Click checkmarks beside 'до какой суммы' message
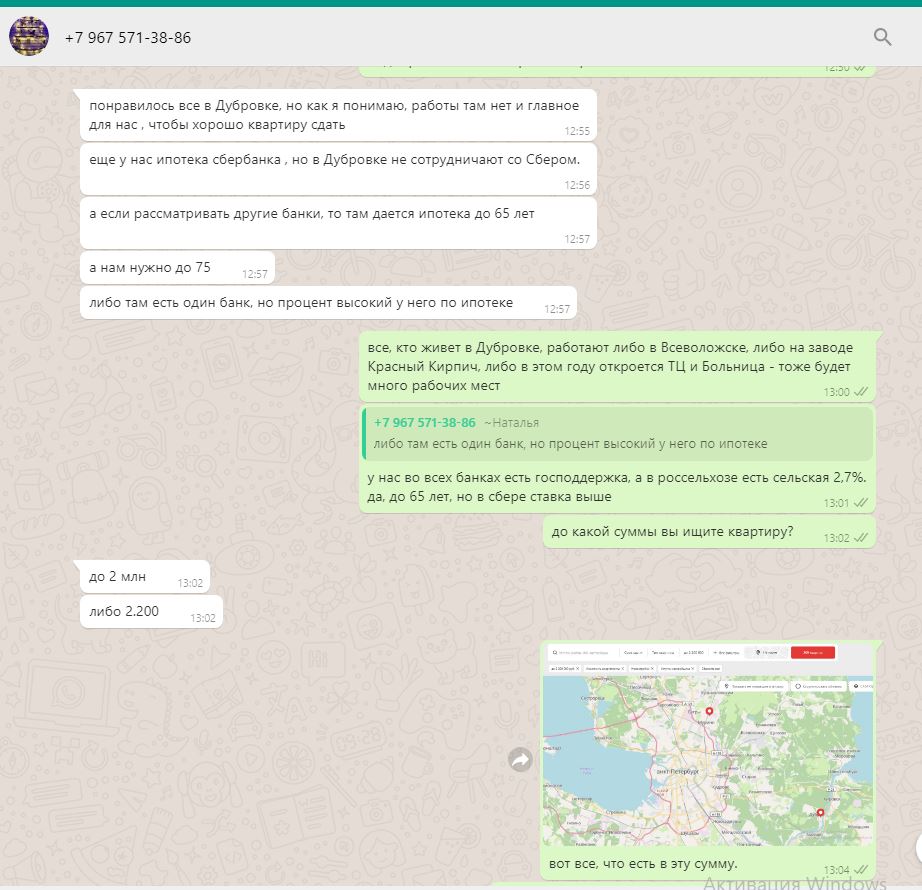This screenshot has width=922, height=890. pyautogui.click(x=859, y=538)
